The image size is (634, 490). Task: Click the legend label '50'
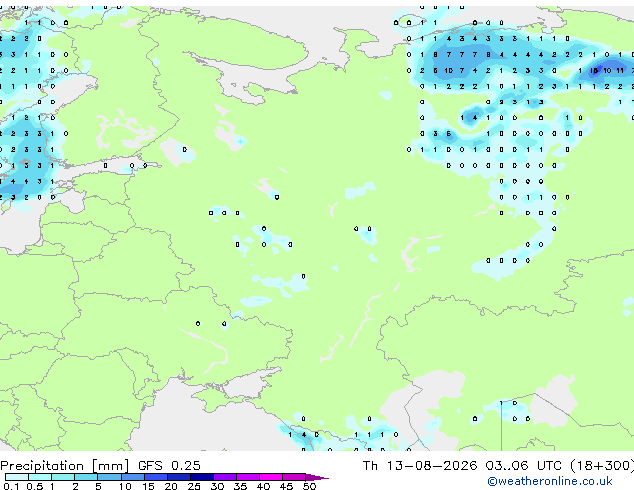pyautogui.click(x=309, y=486)
